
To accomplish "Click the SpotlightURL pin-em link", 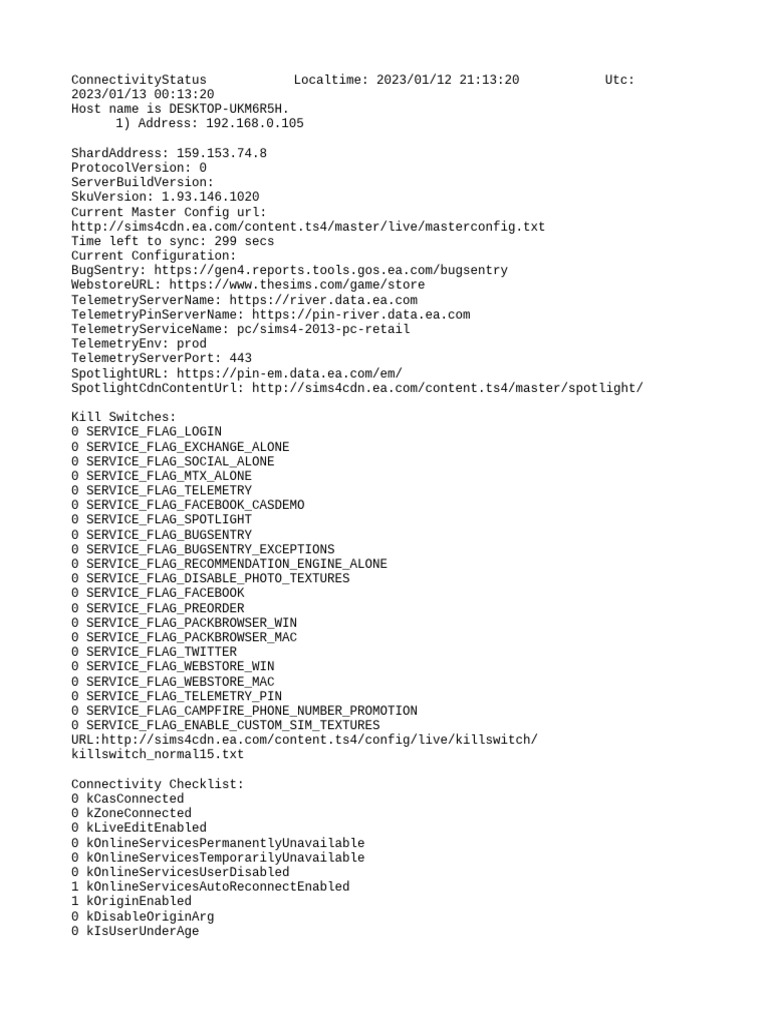I will [289, 373].
